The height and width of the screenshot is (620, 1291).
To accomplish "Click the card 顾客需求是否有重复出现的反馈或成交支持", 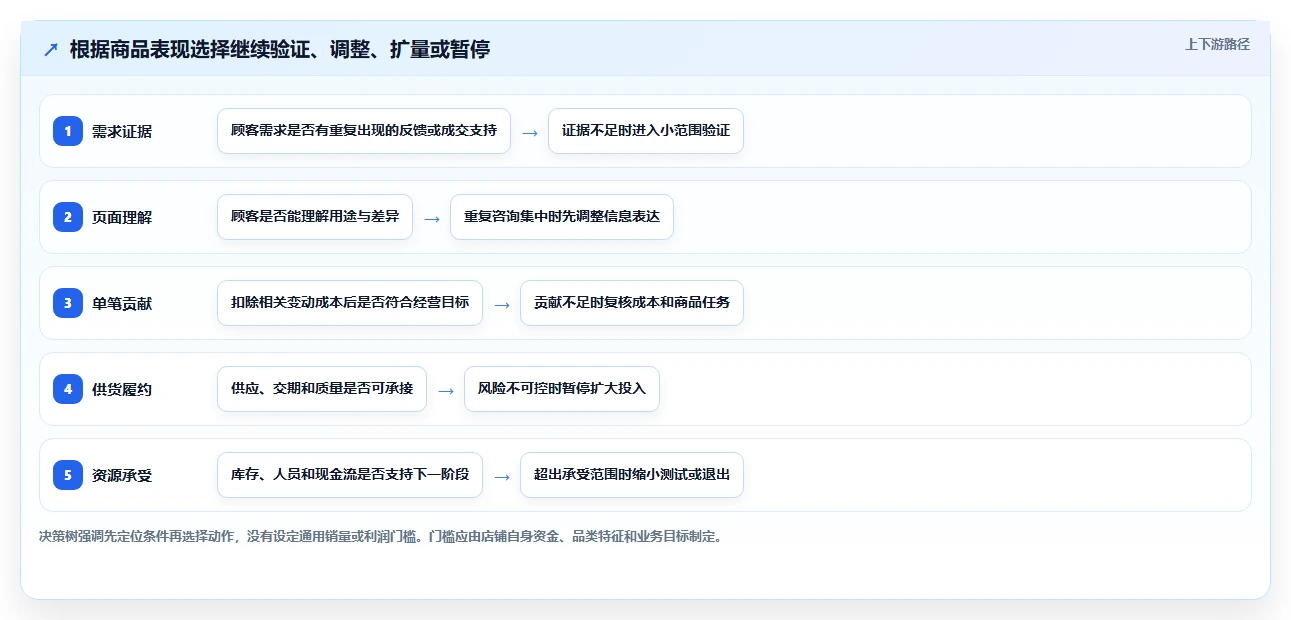I will [x=364, y=131].
